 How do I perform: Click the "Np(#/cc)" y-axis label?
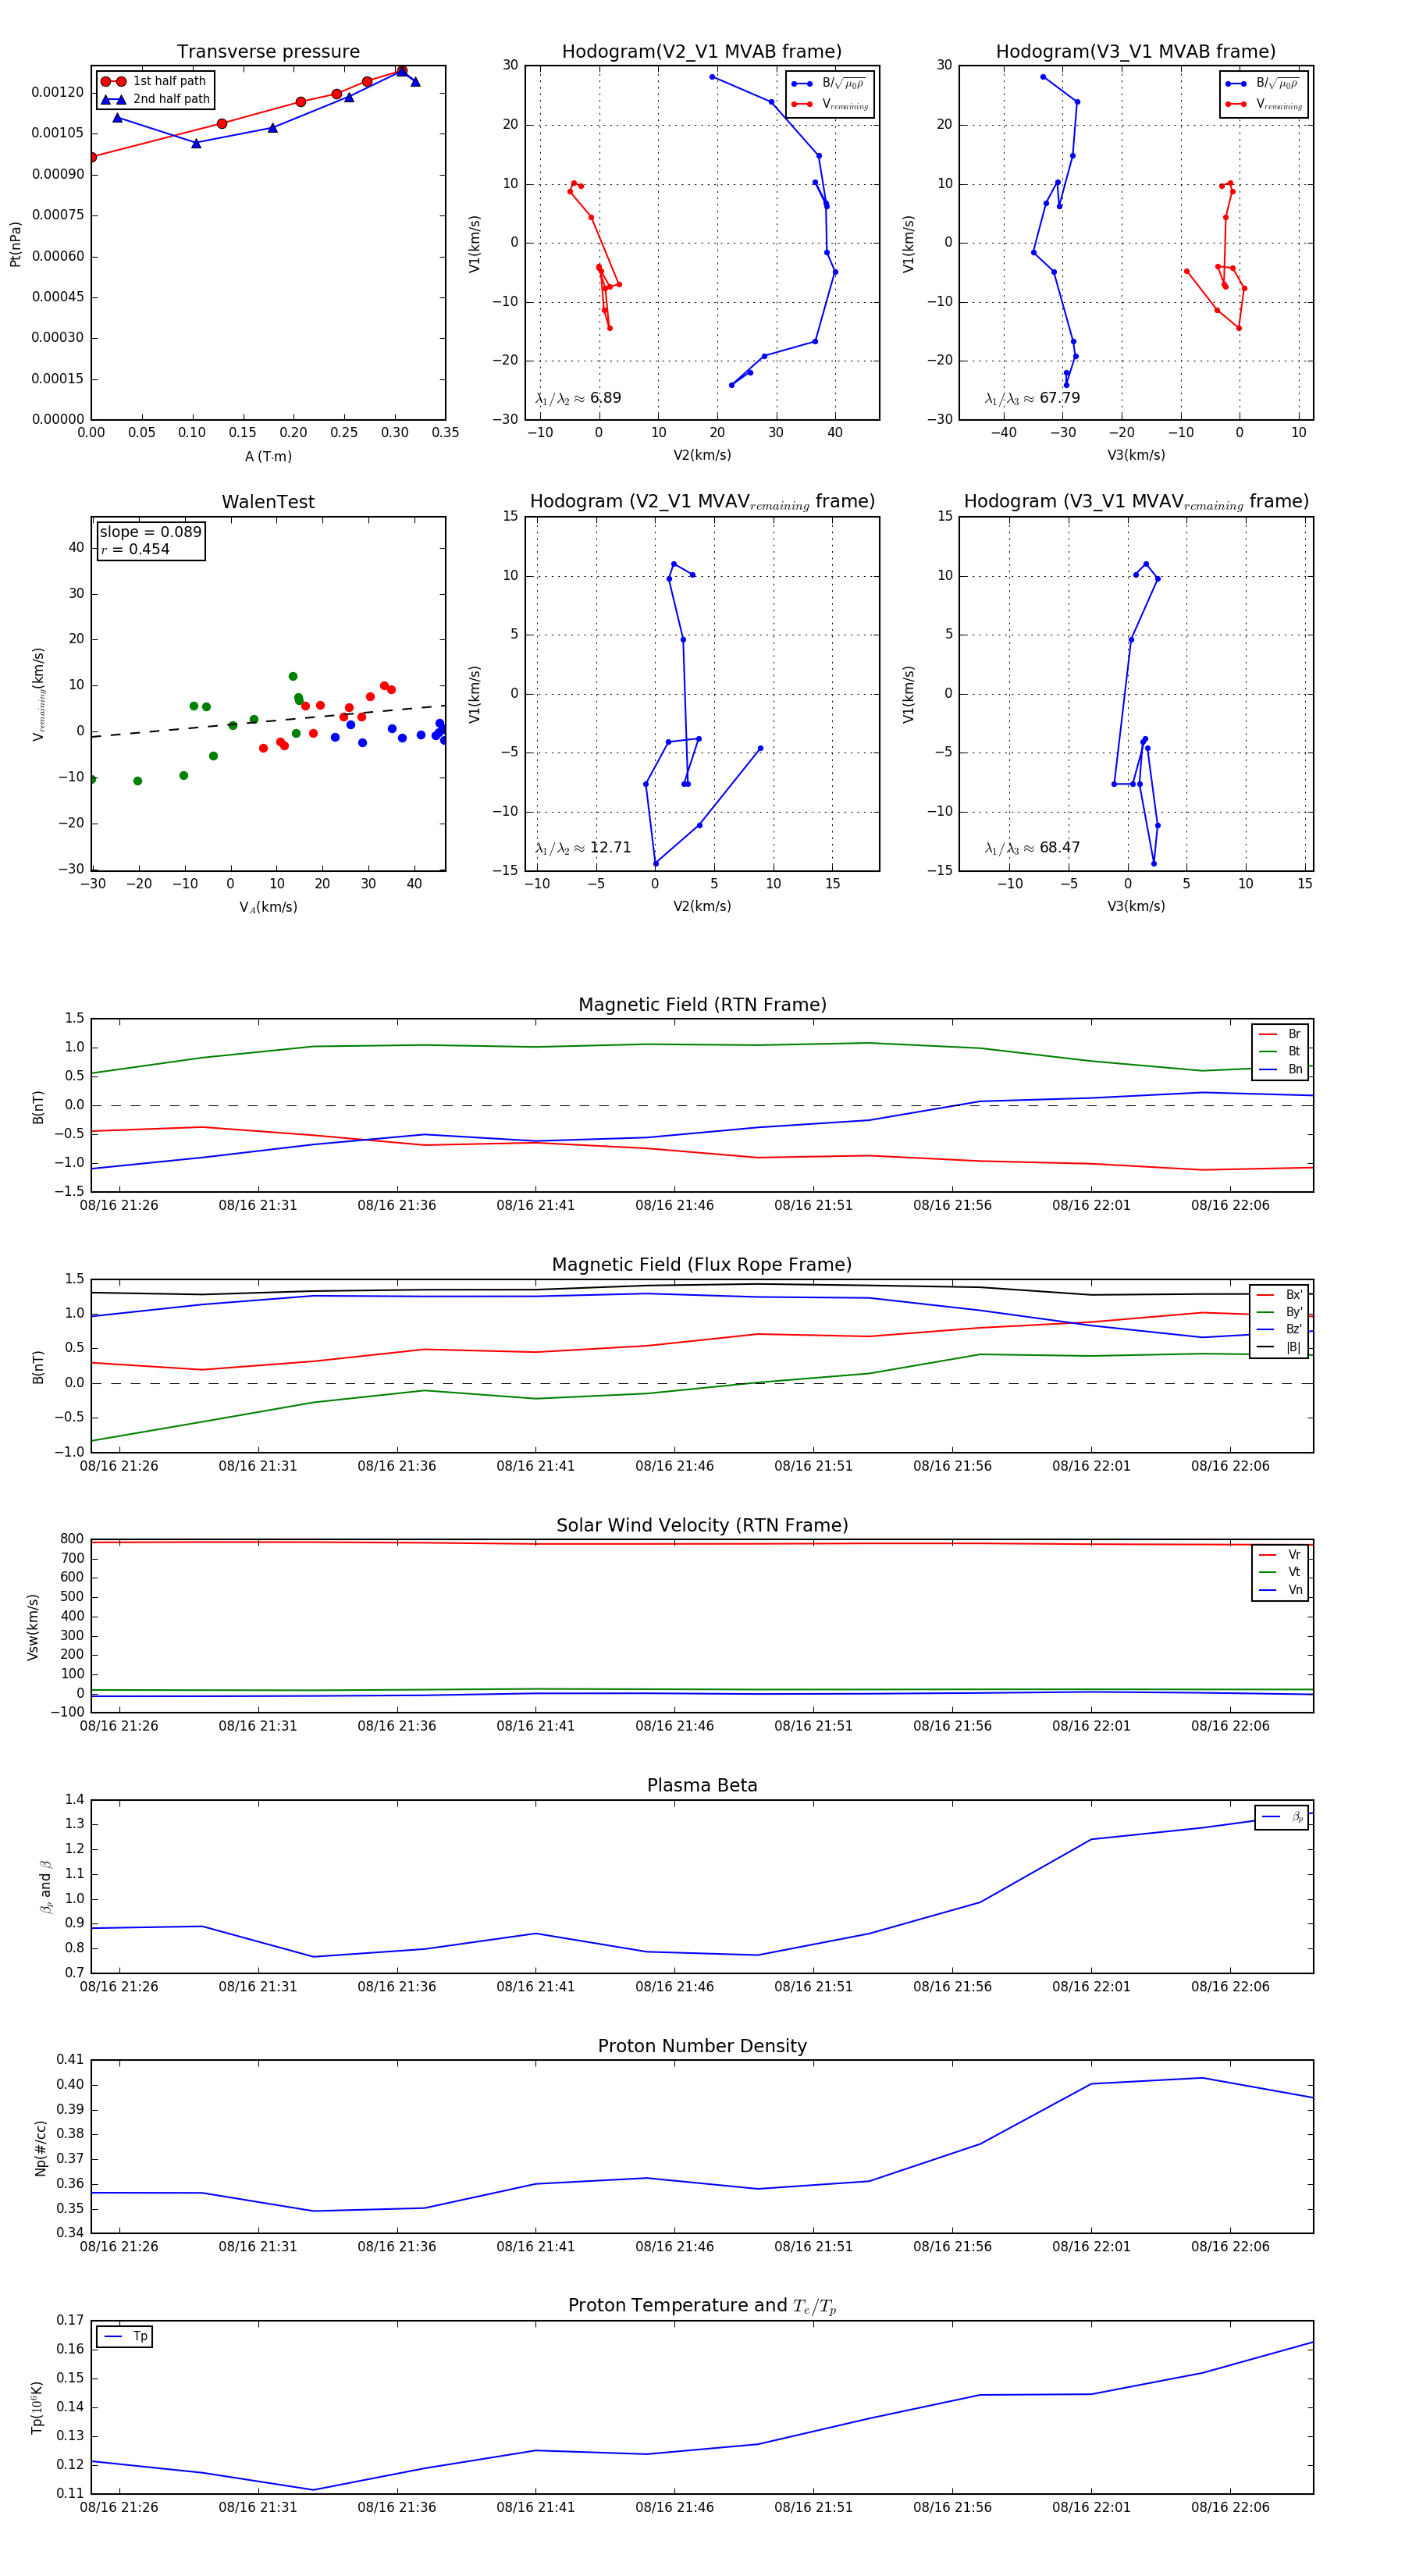[41, 2147]
